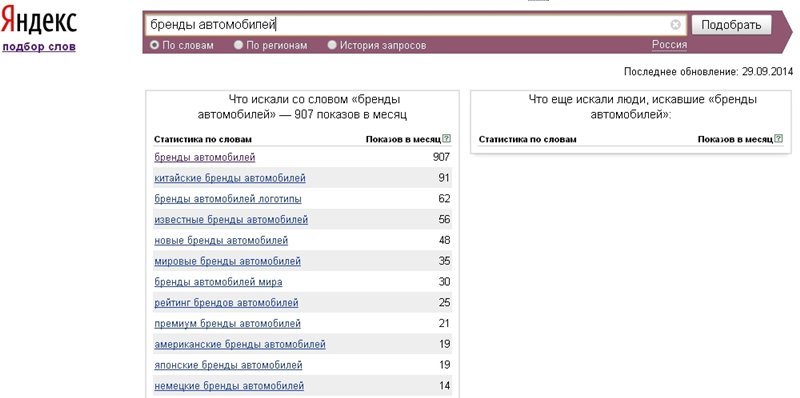Image resolution: width=800 pixels, height=398 pixels.
Task: Open 'китайские бренды автомобилей' query
Action: [x=230, y=178]
